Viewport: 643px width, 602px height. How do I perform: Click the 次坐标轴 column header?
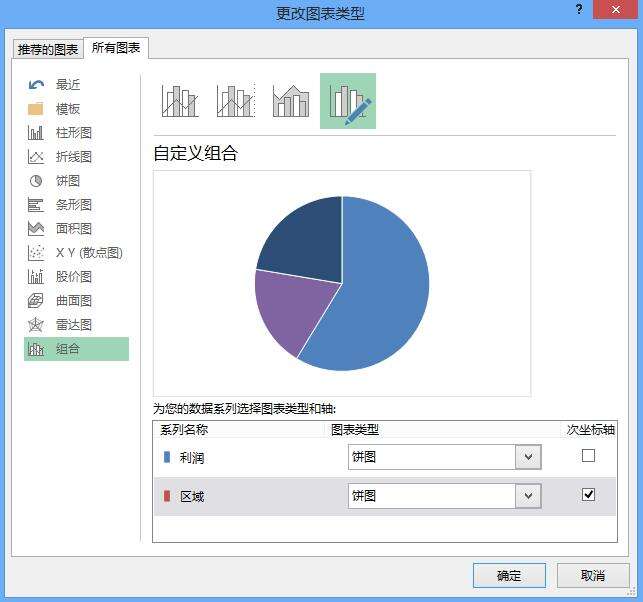(591, 429)
